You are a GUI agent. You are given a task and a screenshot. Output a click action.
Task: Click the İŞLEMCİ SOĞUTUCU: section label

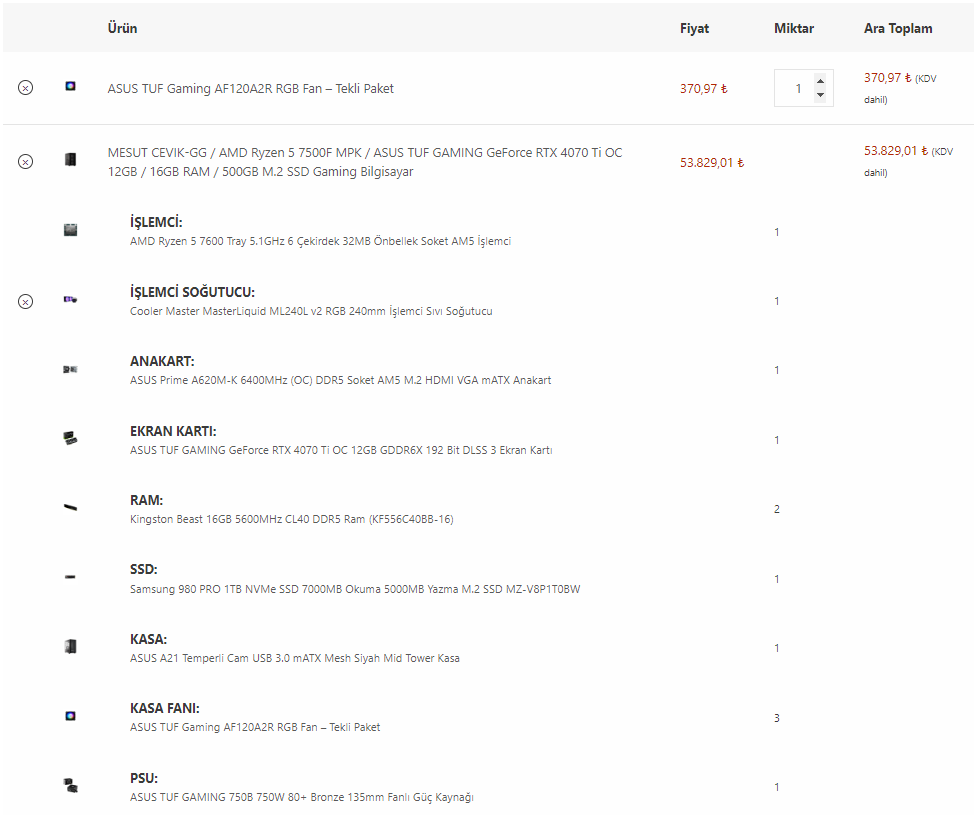click(x=192, y=292)
